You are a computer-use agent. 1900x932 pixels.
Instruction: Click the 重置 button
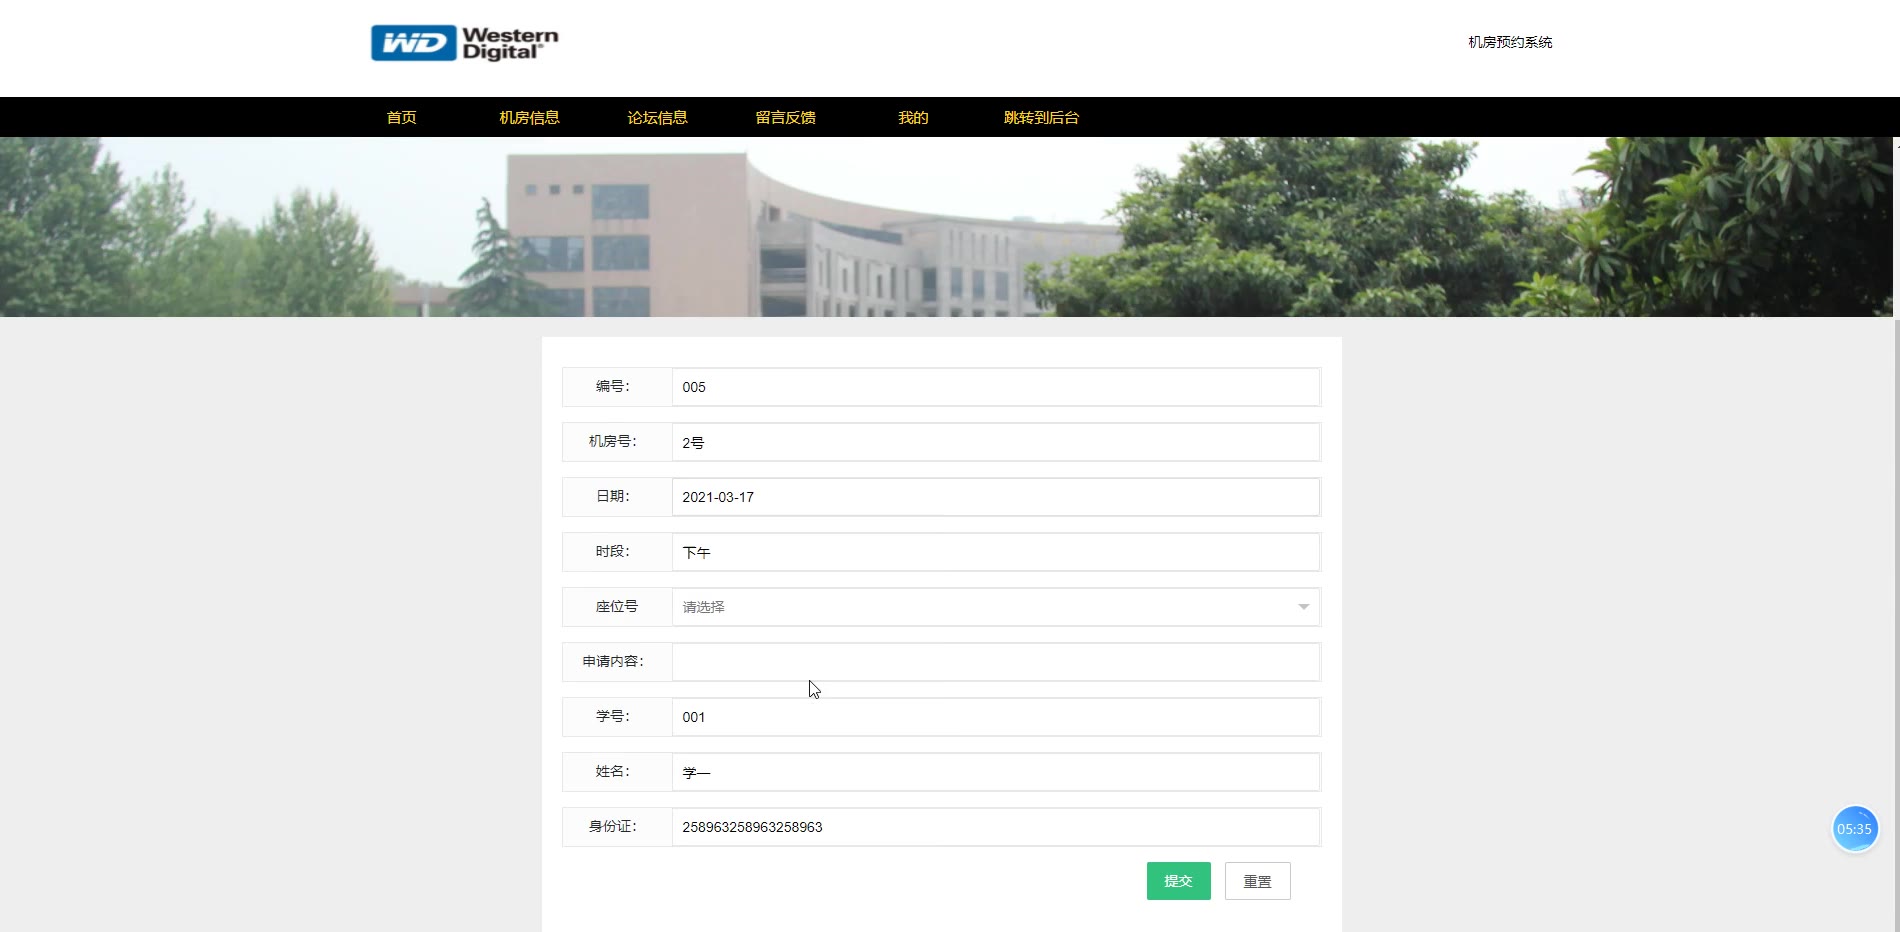pyautogui.click(x=1258, y=881)
